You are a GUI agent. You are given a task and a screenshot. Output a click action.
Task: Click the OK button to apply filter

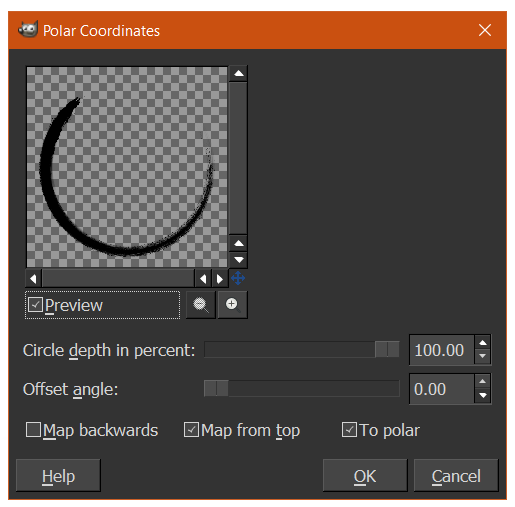(x=365, y=475)
